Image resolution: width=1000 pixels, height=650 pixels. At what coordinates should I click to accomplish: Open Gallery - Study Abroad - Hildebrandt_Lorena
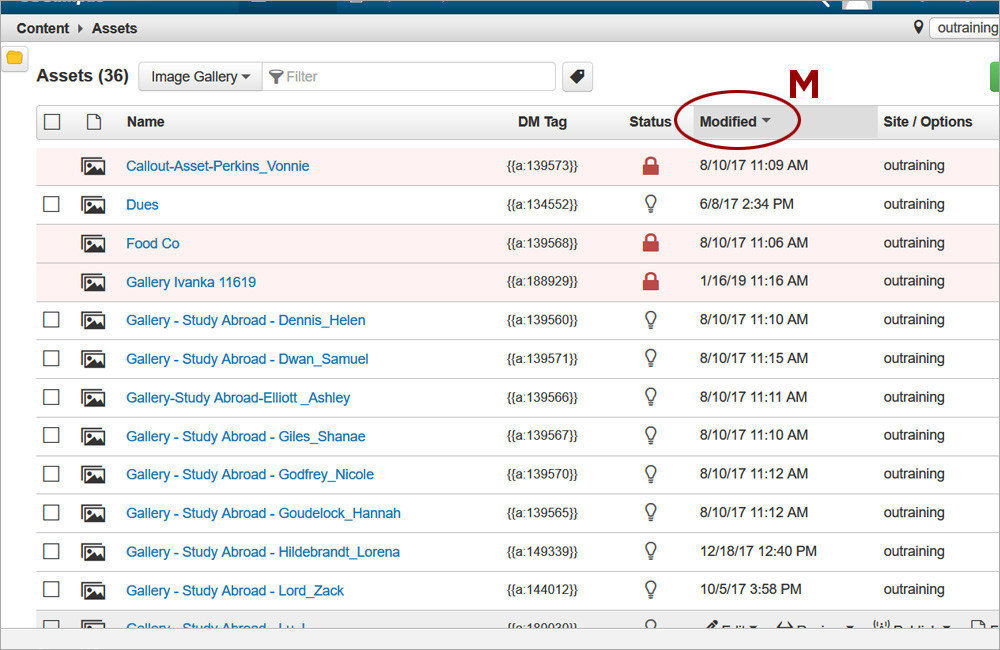(x=263, y=552)
